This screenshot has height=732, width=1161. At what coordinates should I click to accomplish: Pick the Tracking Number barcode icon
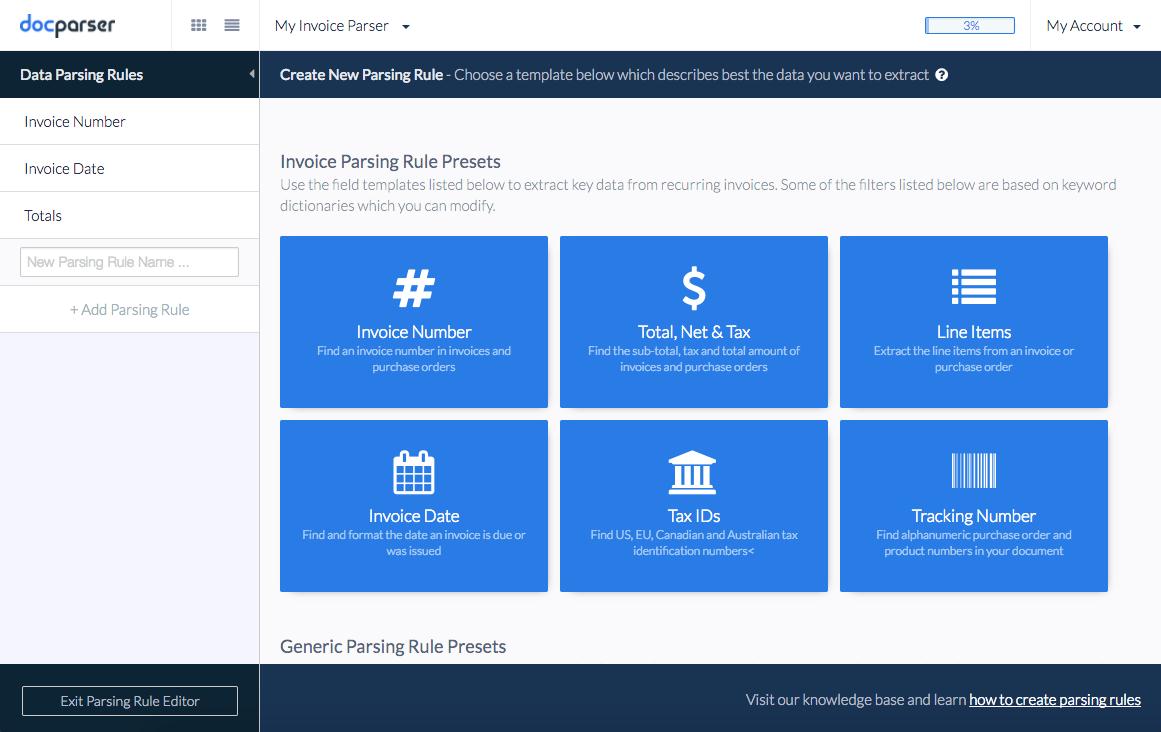coord(973,471)
